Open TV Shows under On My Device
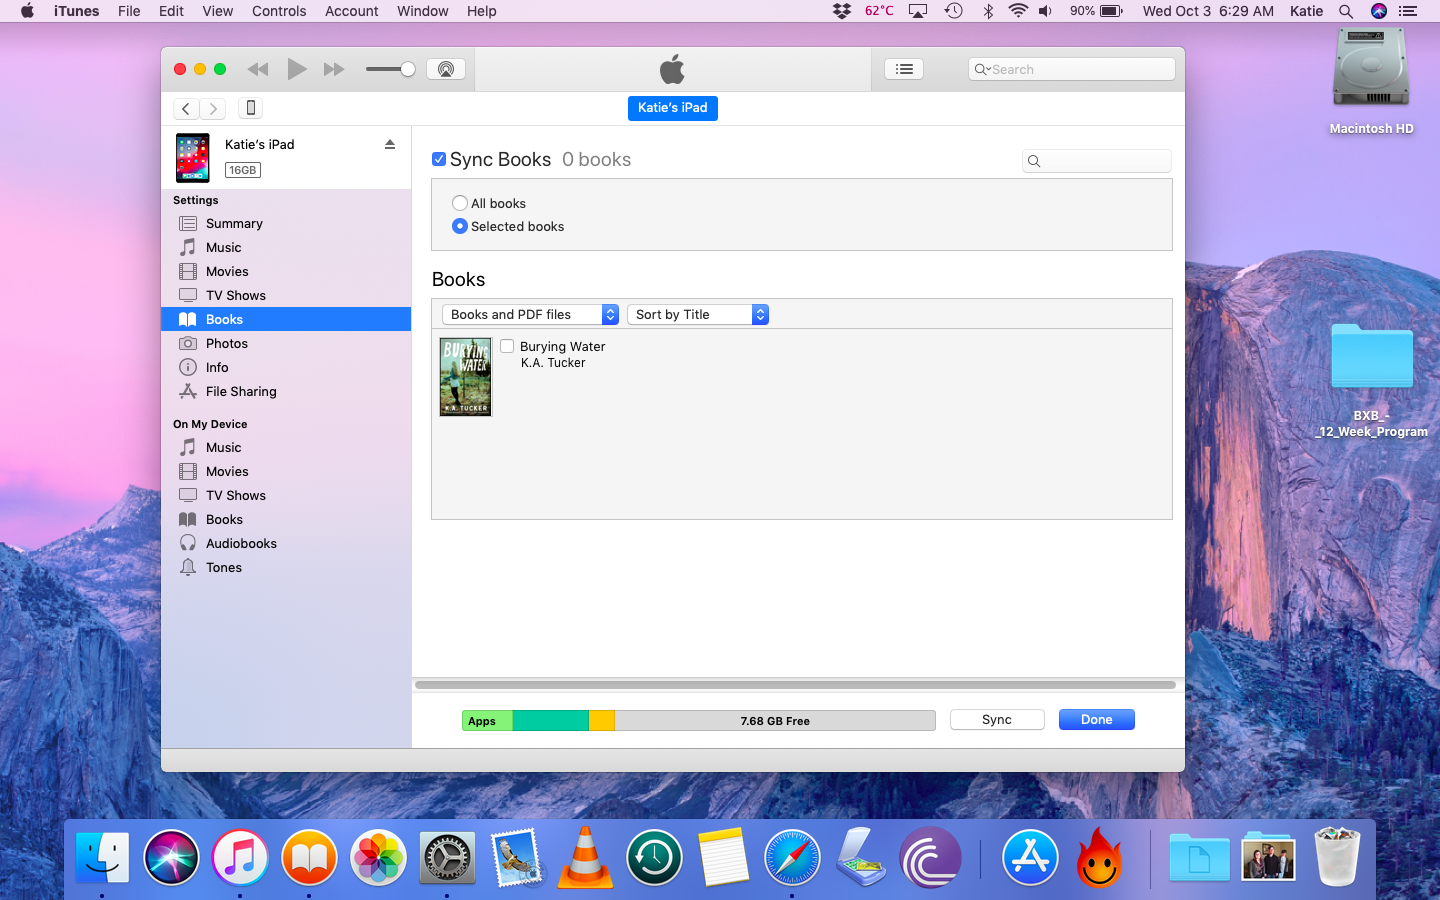The width and height of the screenshot is (1440, 900). [x=286, y=495]
